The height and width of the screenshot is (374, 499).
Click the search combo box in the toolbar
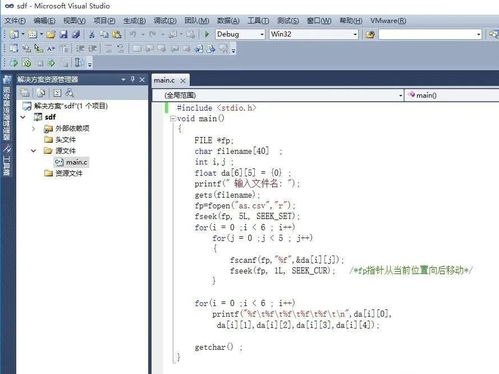click(x=430, y=34)
